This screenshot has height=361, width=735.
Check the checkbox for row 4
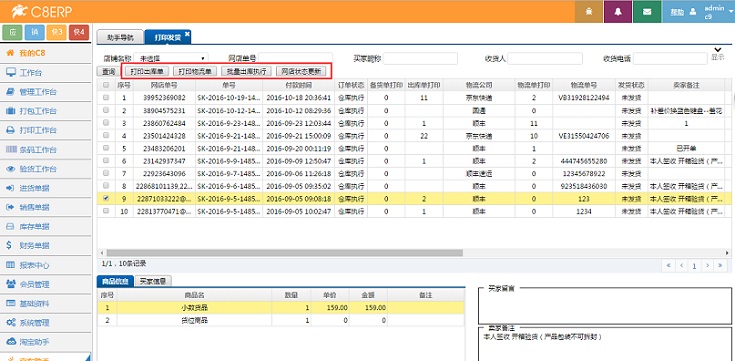tap(106, 135)
